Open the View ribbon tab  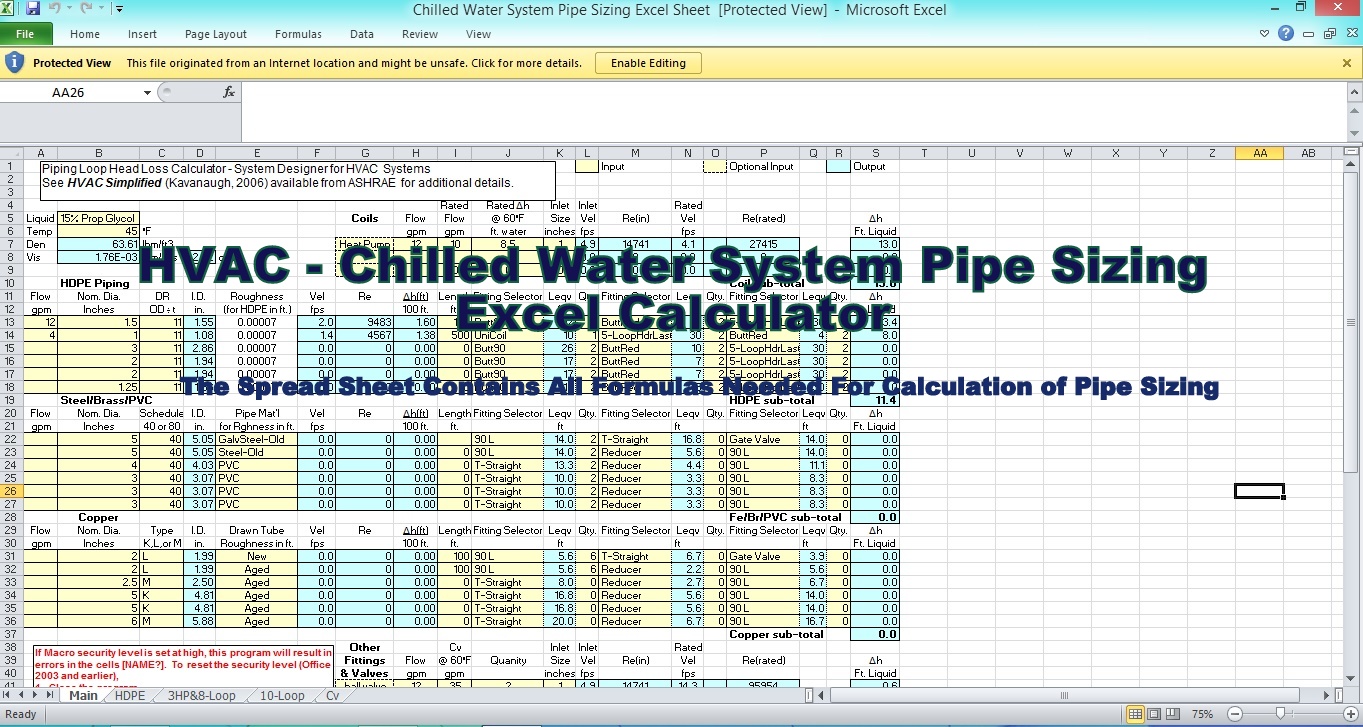[x=479, y=34]
